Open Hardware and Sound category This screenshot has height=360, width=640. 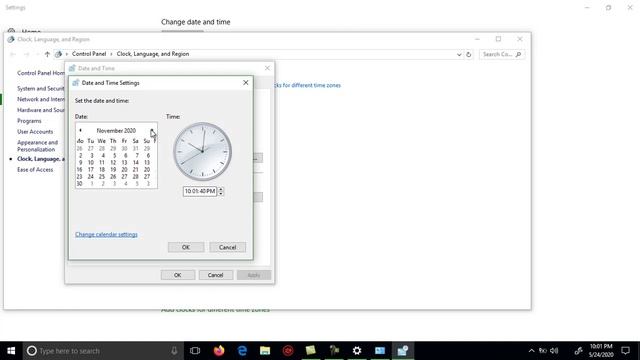click(x=40, y=110)
